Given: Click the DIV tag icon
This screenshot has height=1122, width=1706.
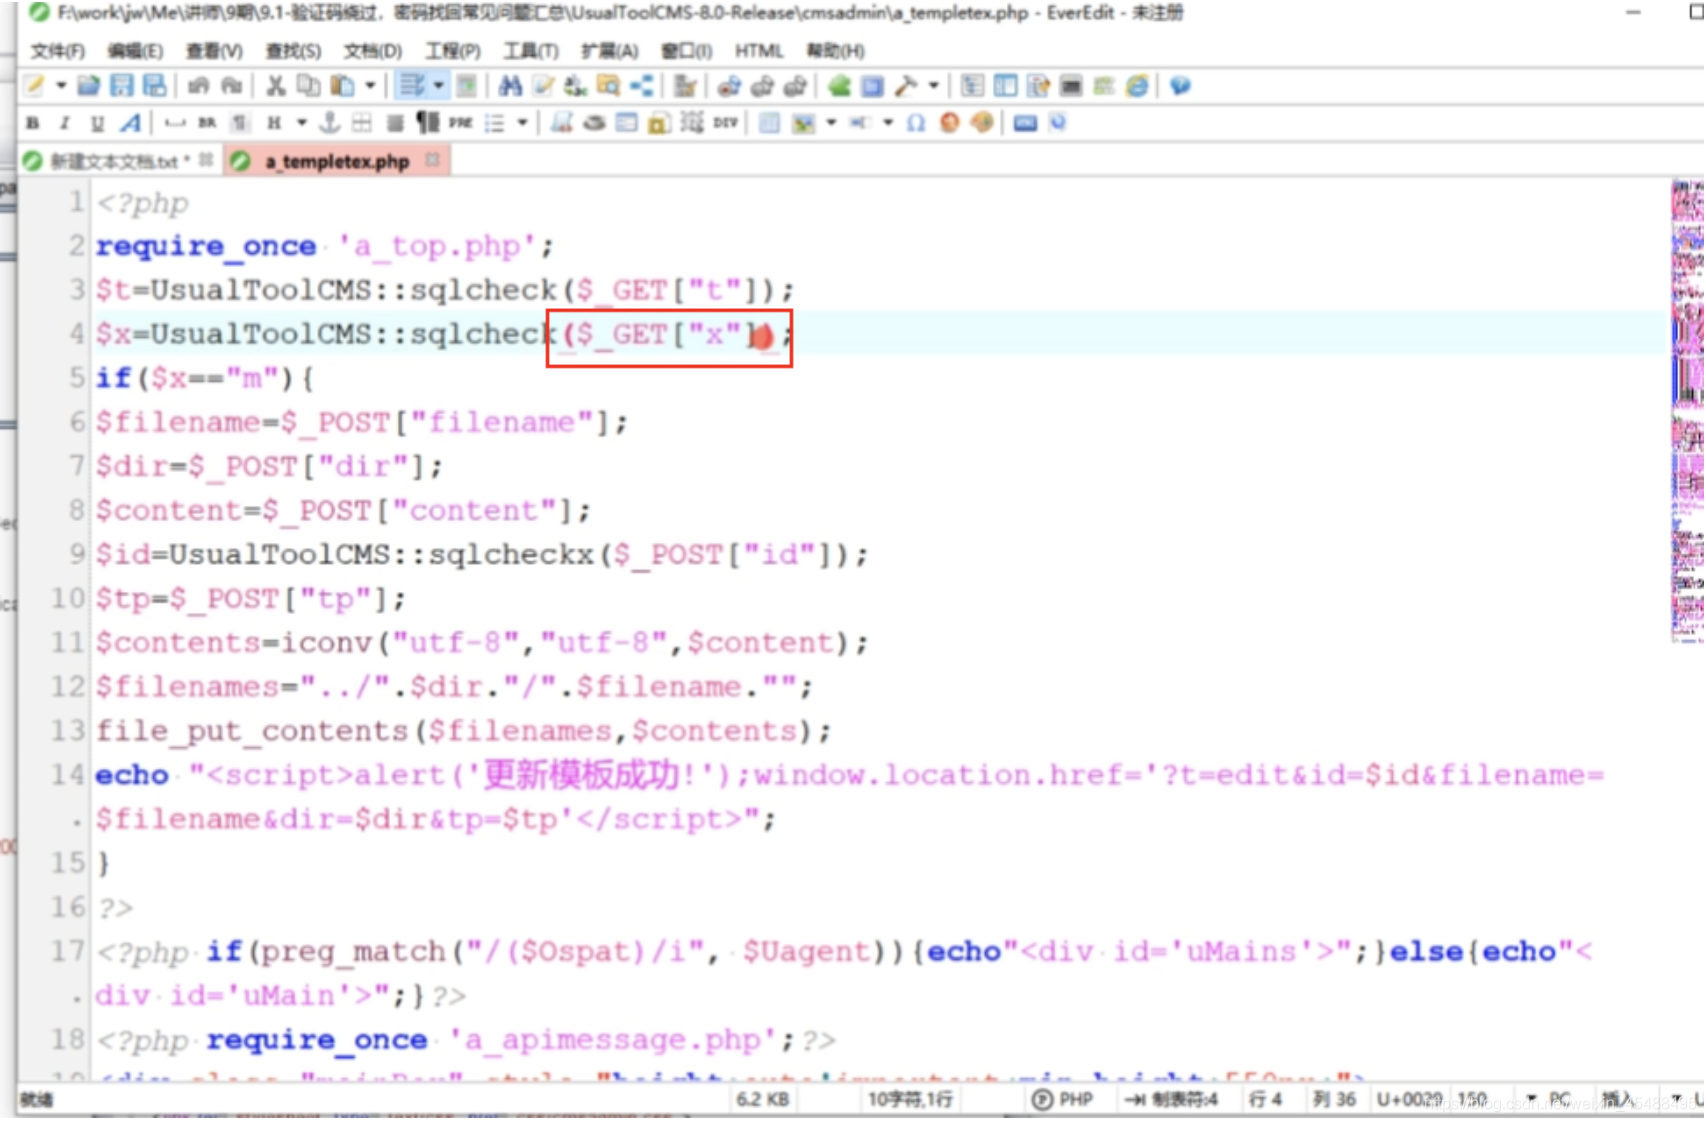Looking at the screenshot, I should click(x=726, y=123).
